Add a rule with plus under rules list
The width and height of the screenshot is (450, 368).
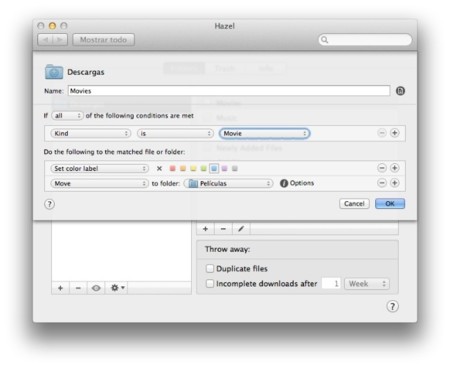205,229
